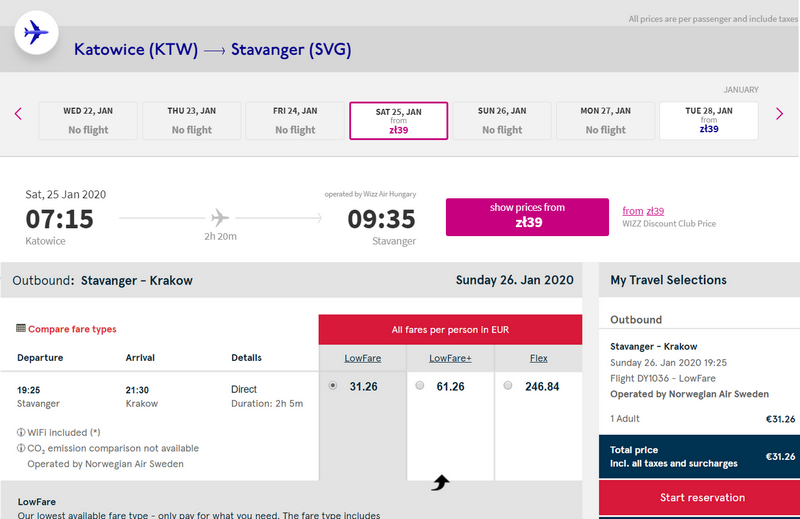
Task: Click the Compare fare types table icon
Action: pos(21,328)
